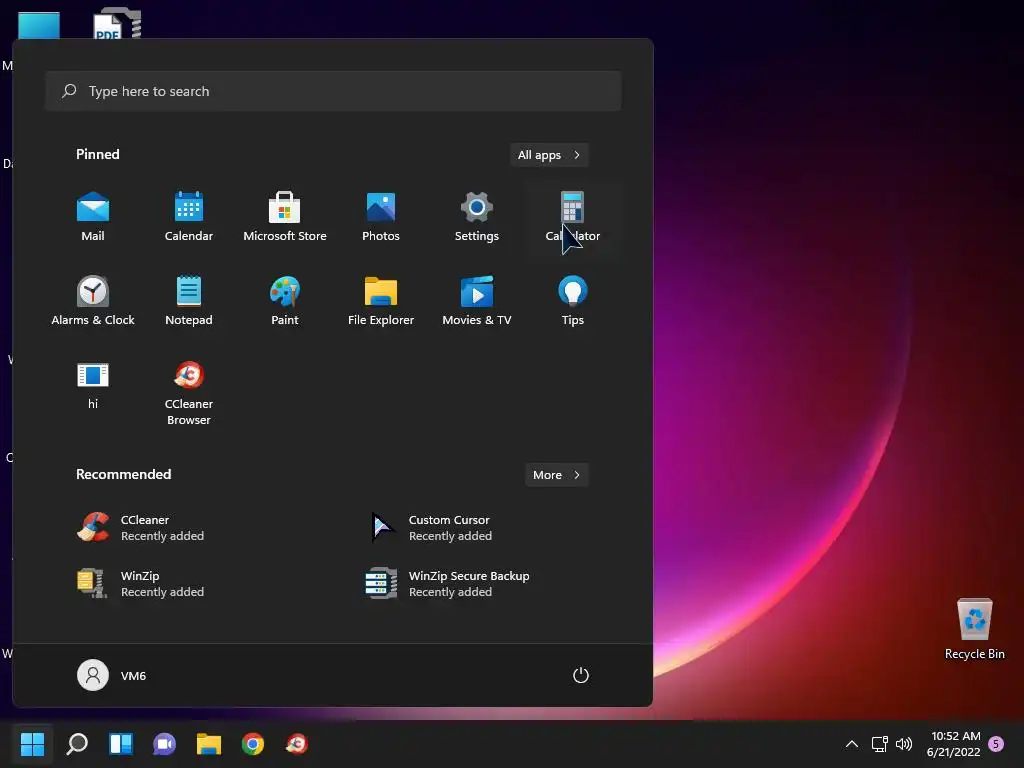The height and width of the screenshot is (768, 1024).
Task: Open clock showing 10:52 AM
Action: 953,744
